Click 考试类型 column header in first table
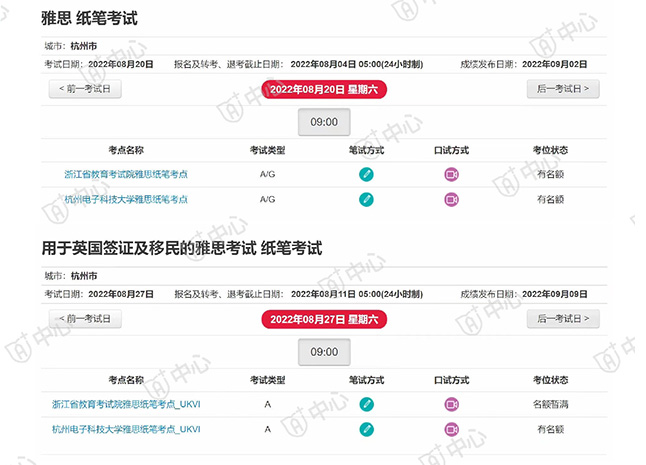 pyautogui.click(x=267, y=150)
